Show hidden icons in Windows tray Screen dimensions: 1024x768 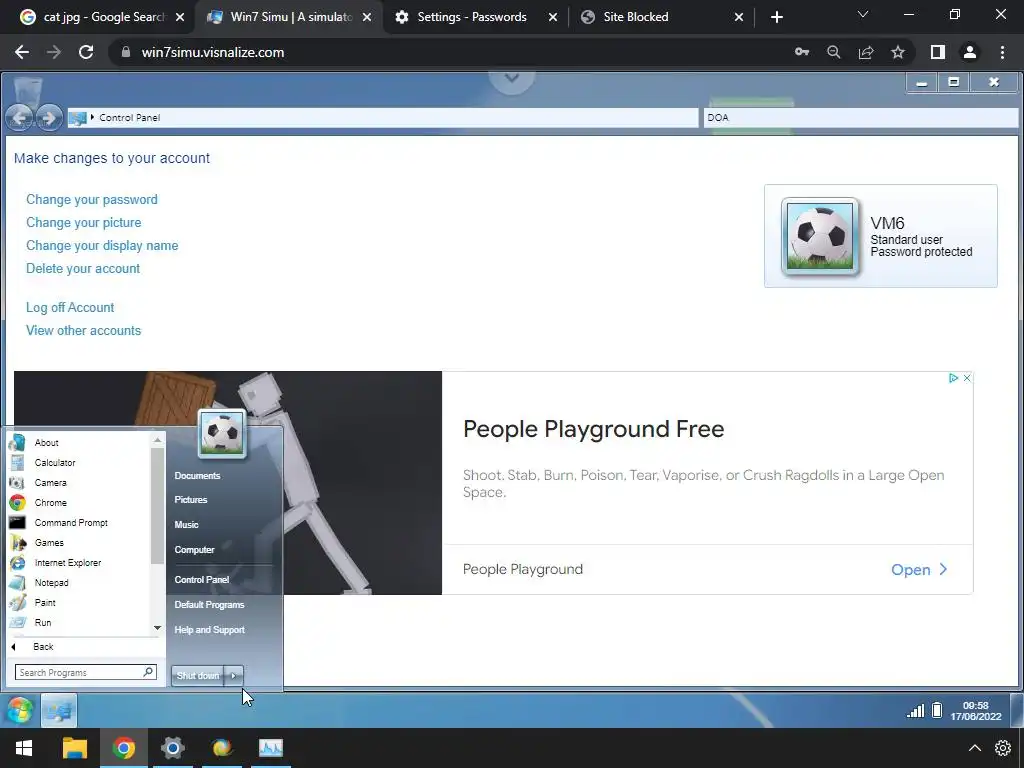click(x=974, y=748)
